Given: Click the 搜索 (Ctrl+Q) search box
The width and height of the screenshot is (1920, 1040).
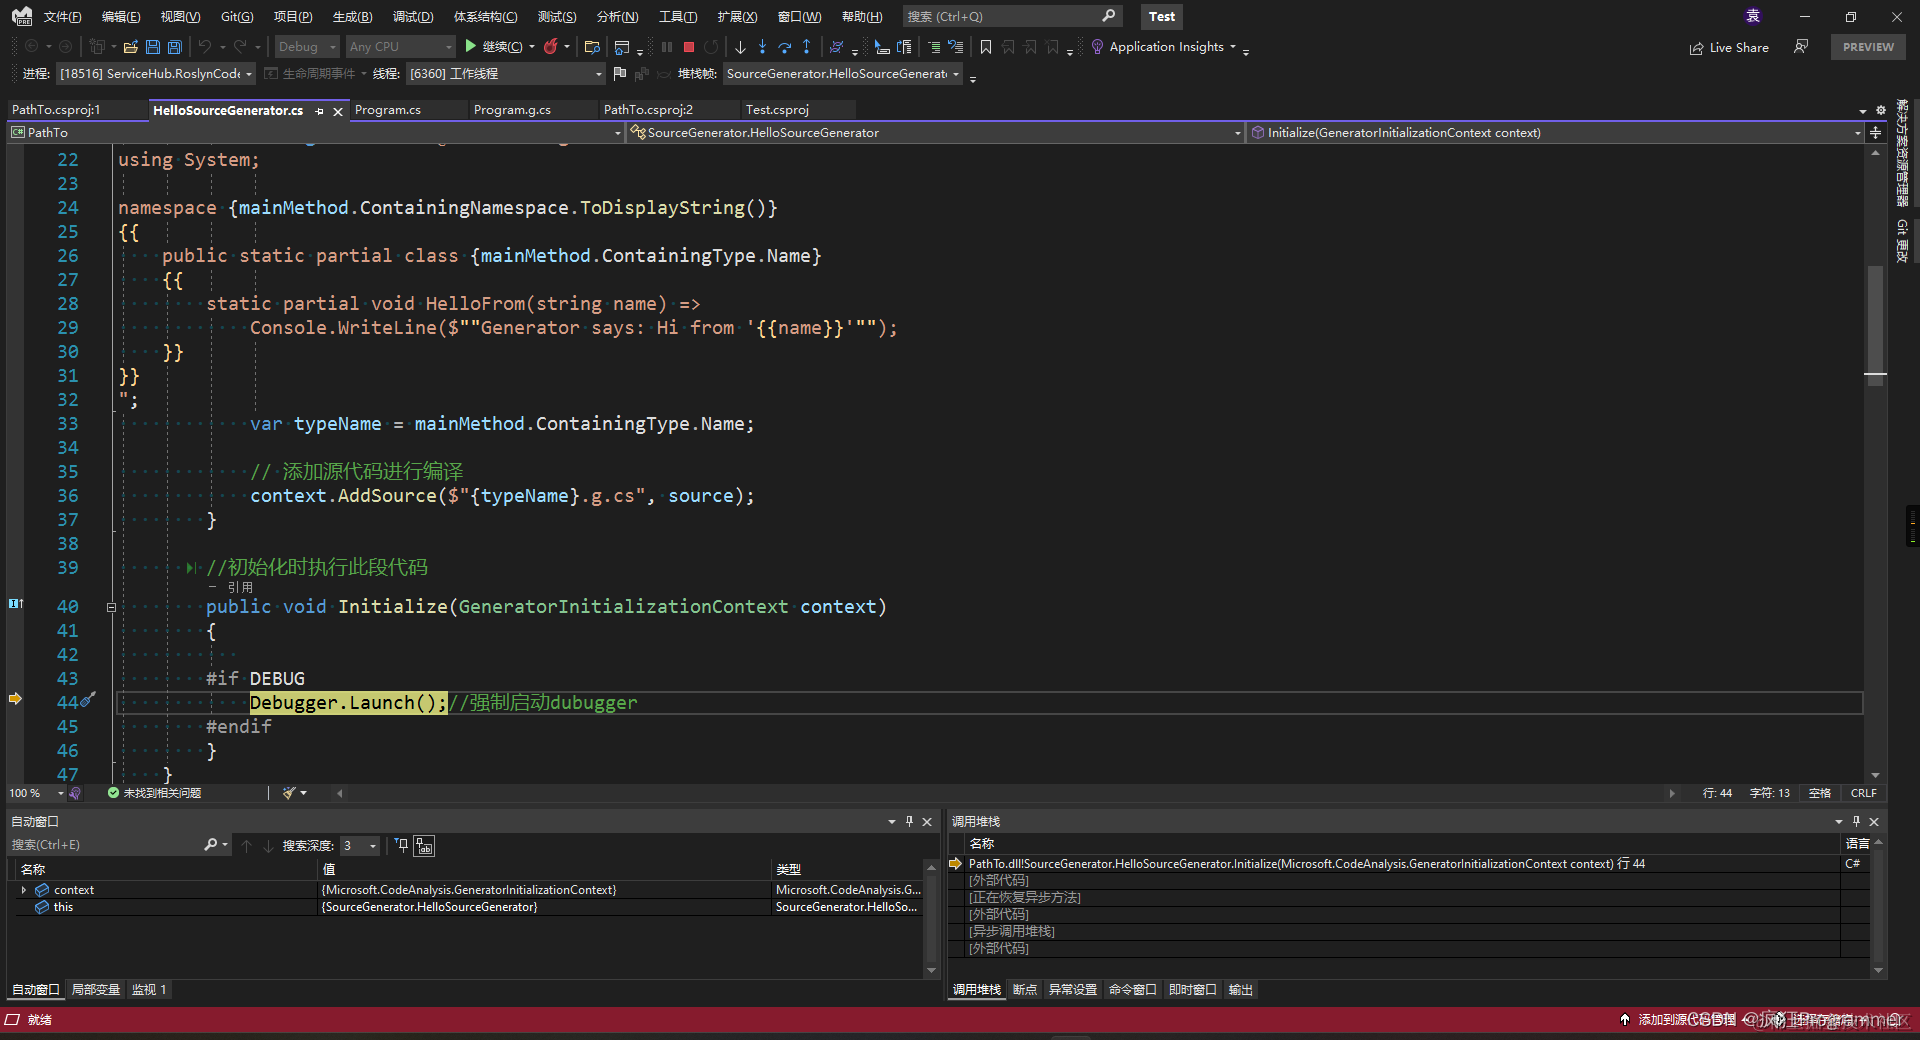Looking at the screenshot, I should tap(1012, 17).
